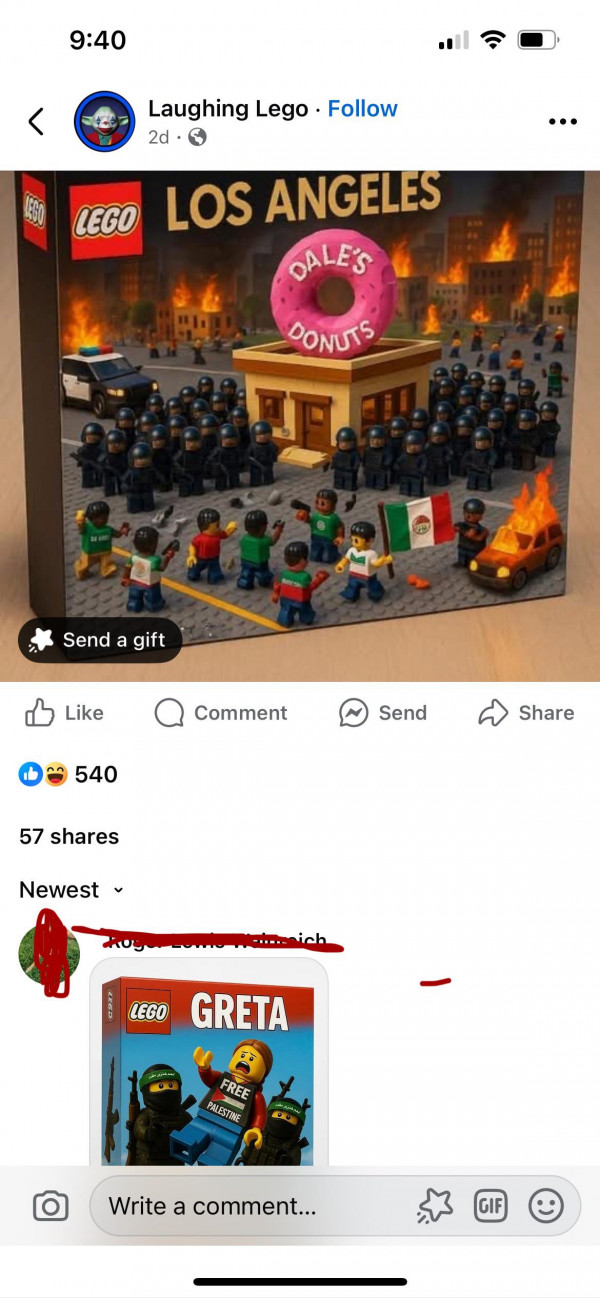Go back using the left arrow
Viewport: 600px width, 1298px height.
pos(36,122)
